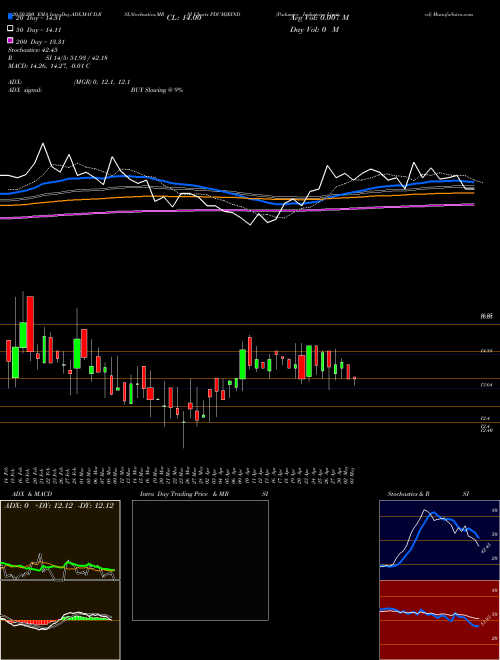Open the blue Stochastics chart panel
Viewport: 500px width, 660px height.
coord(439,540)
